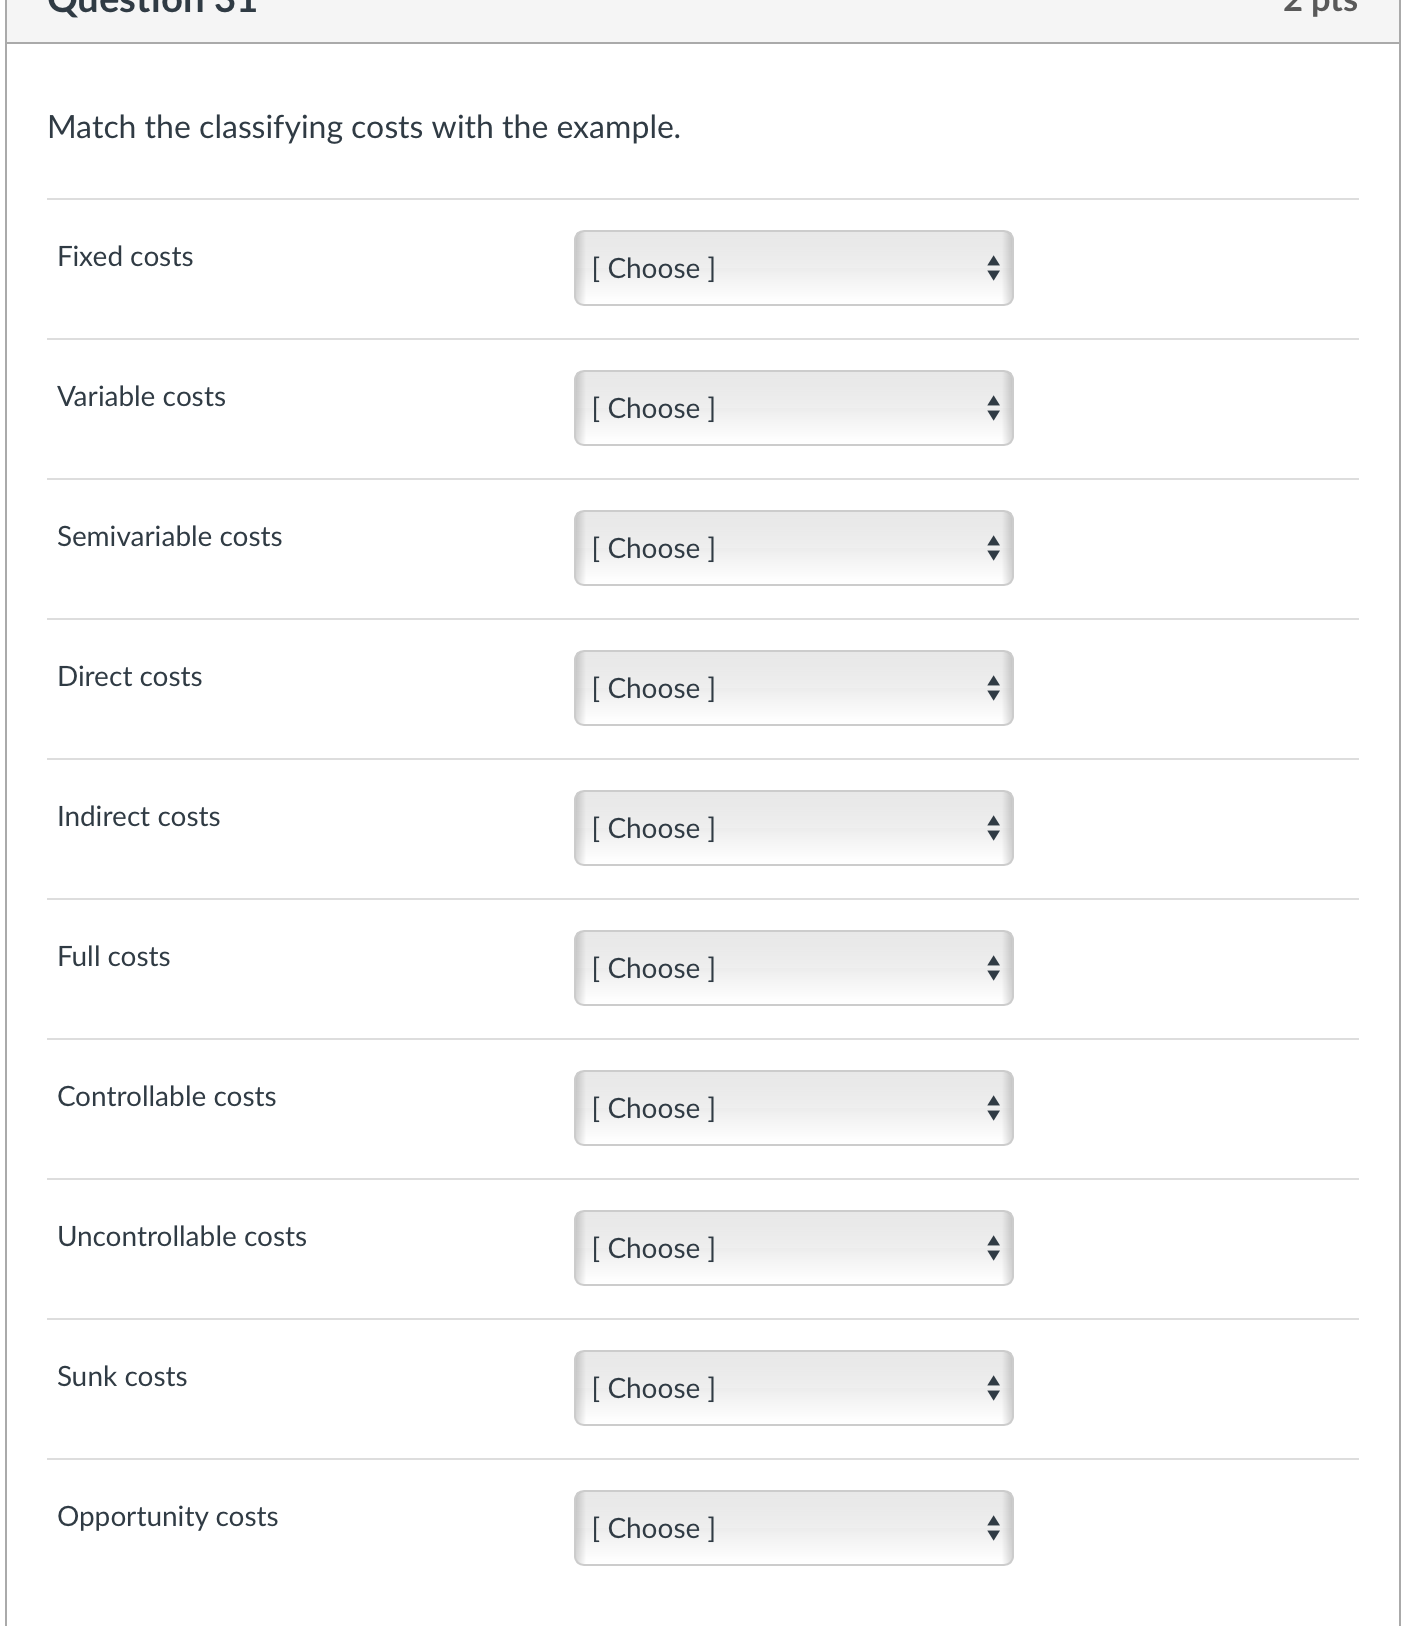Expand the Uncontrollable costs dropdown
The image size is (1404, 1626).
793,1248
